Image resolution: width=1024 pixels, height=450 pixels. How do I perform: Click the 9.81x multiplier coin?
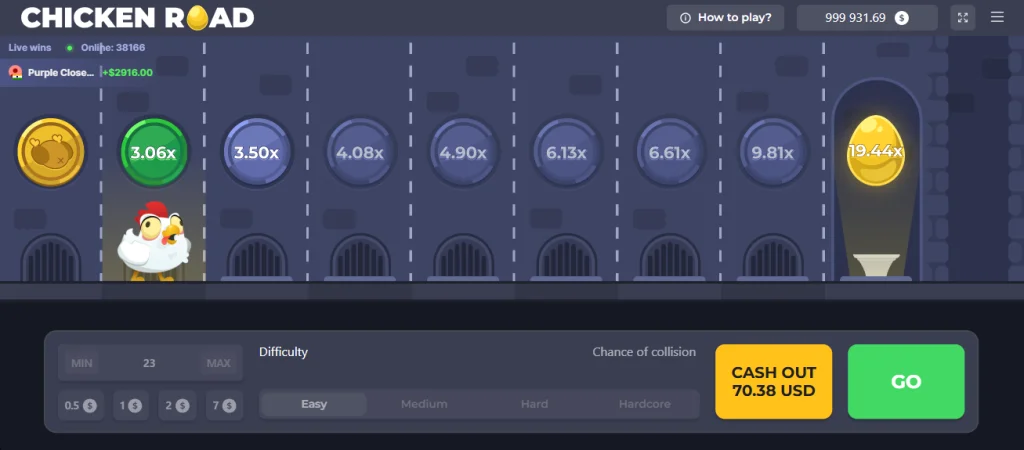(x=773, y=152)
